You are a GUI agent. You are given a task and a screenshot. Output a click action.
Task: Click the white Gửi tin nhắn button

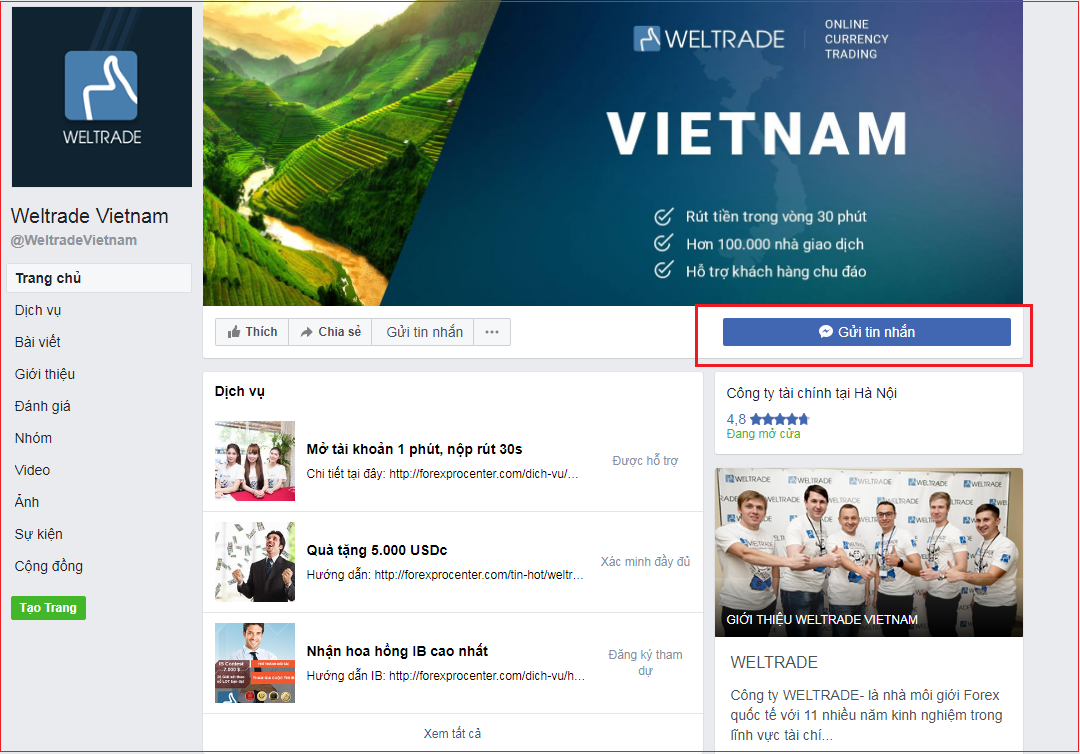click(423, 332)
